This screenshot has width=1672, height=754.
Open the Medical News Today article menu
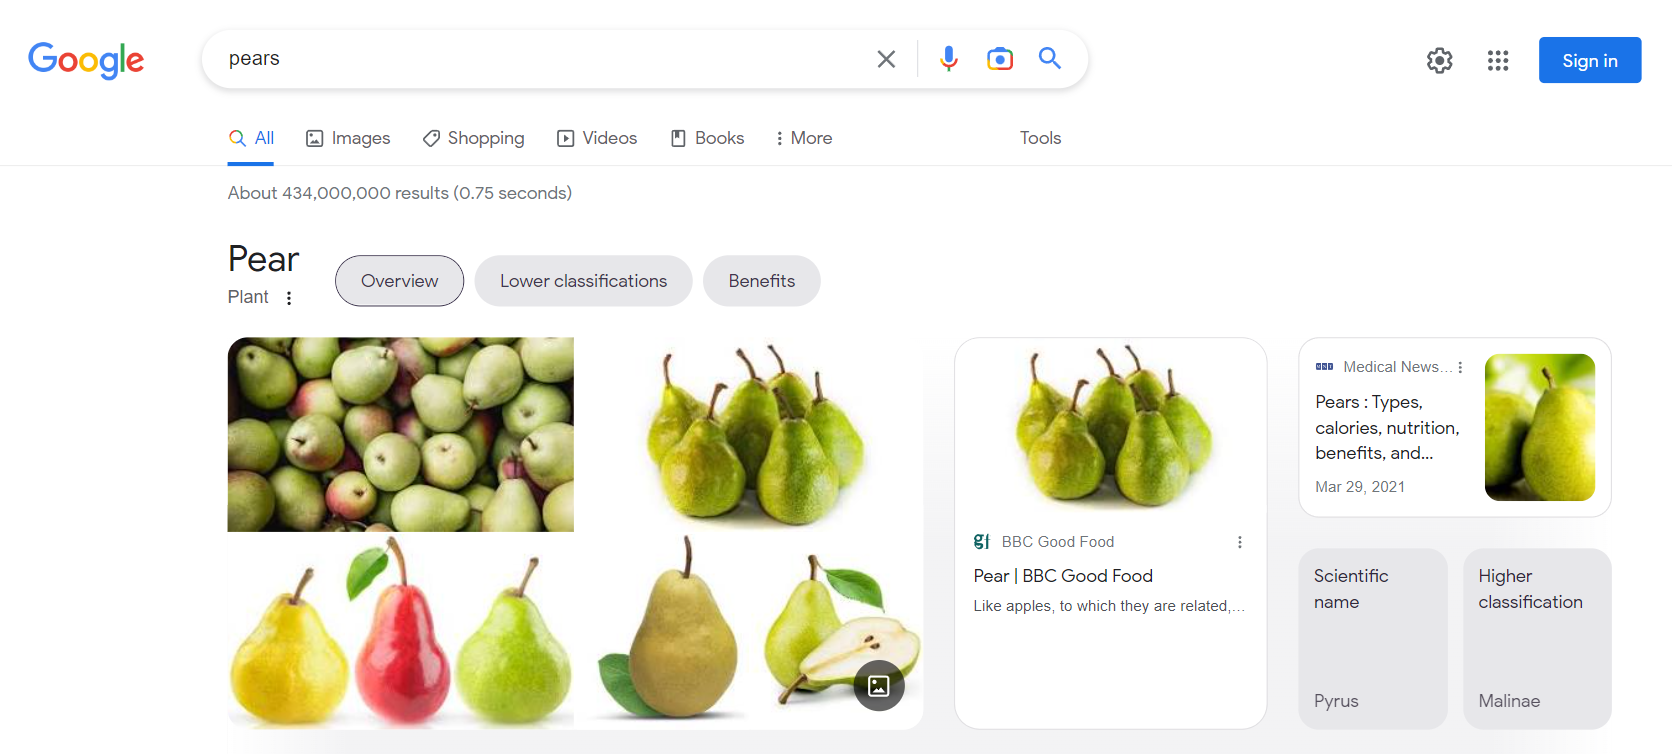pos(1461,367)
